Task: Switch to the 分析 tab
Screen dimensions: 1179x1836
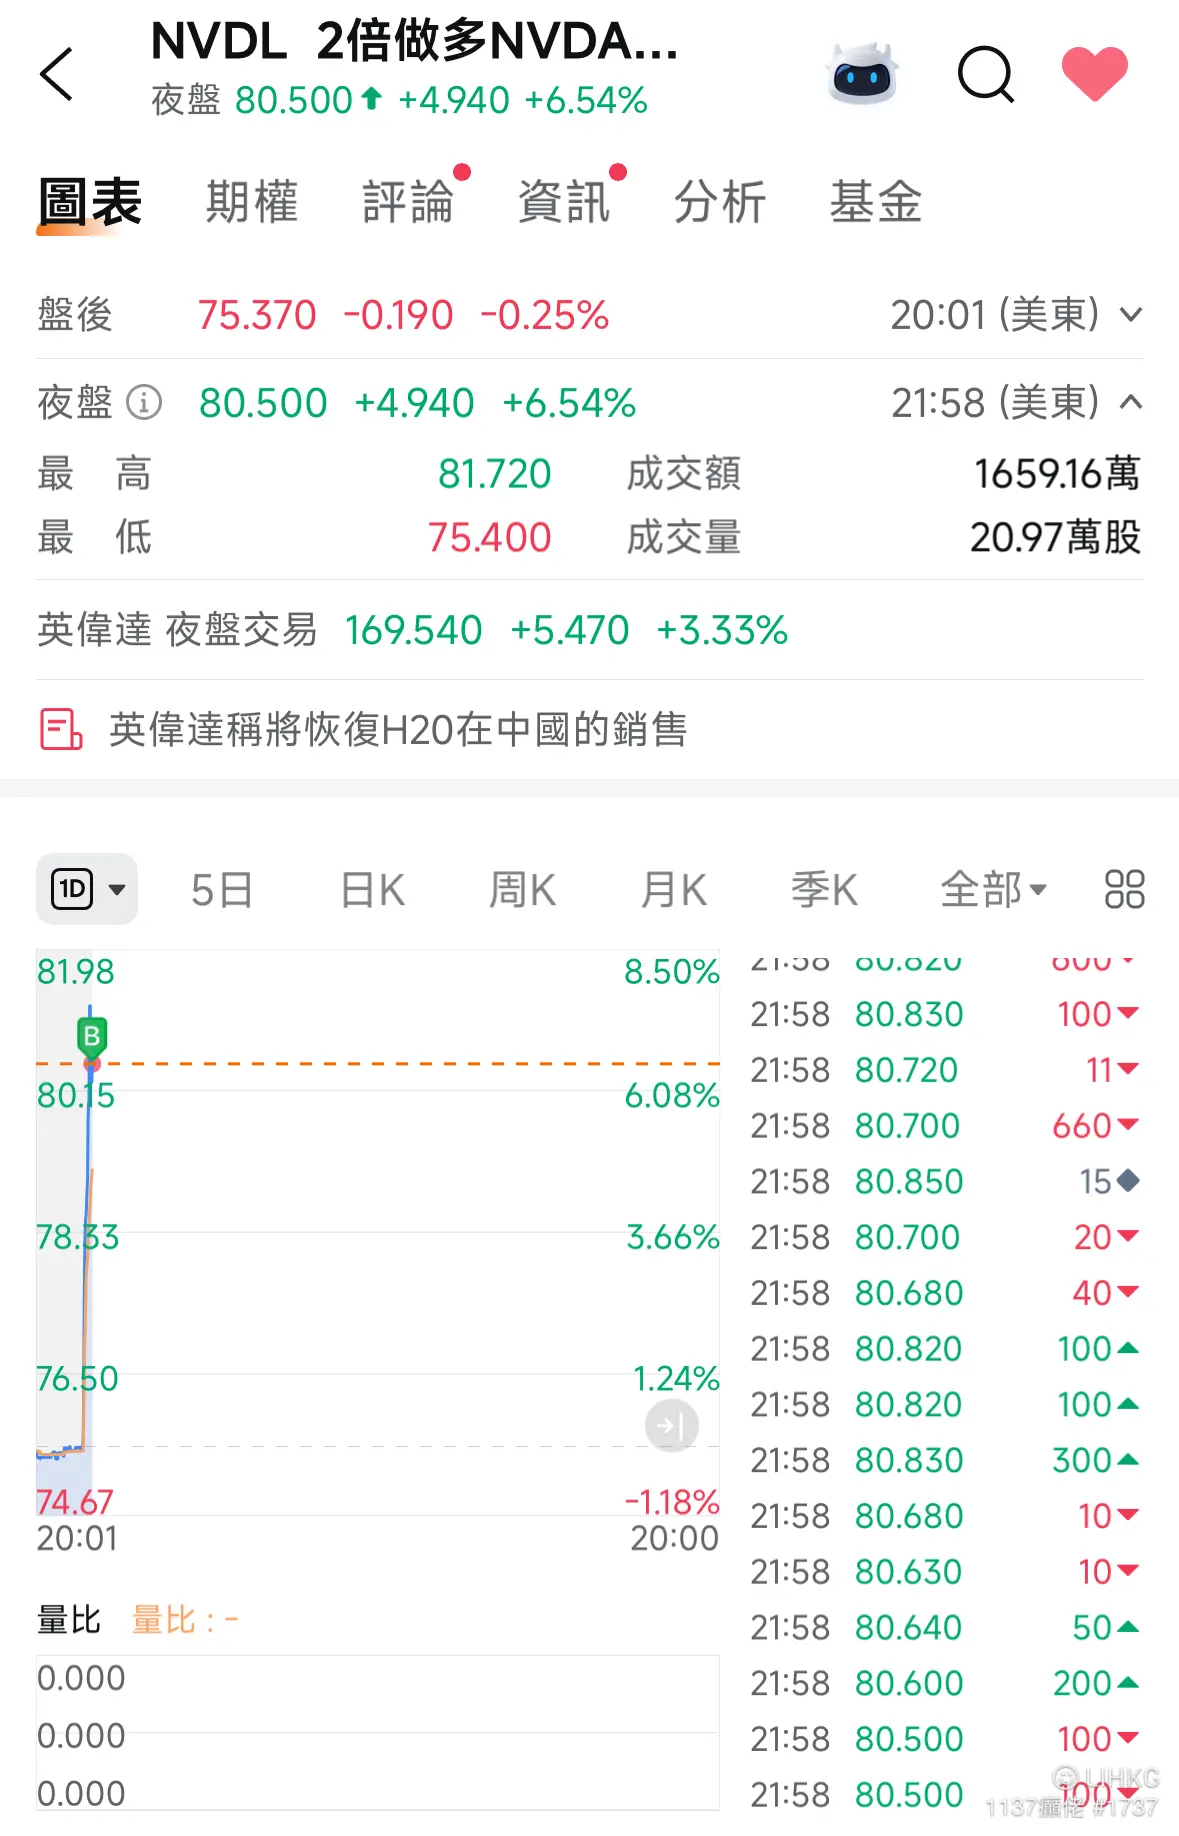Action: (x=720, y=202)
